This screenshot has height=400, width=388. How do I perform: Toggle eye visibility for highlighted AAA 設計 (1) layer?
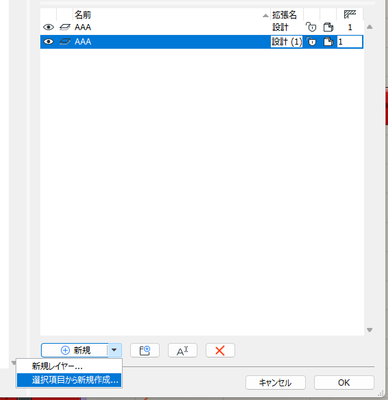click(48, 42)
